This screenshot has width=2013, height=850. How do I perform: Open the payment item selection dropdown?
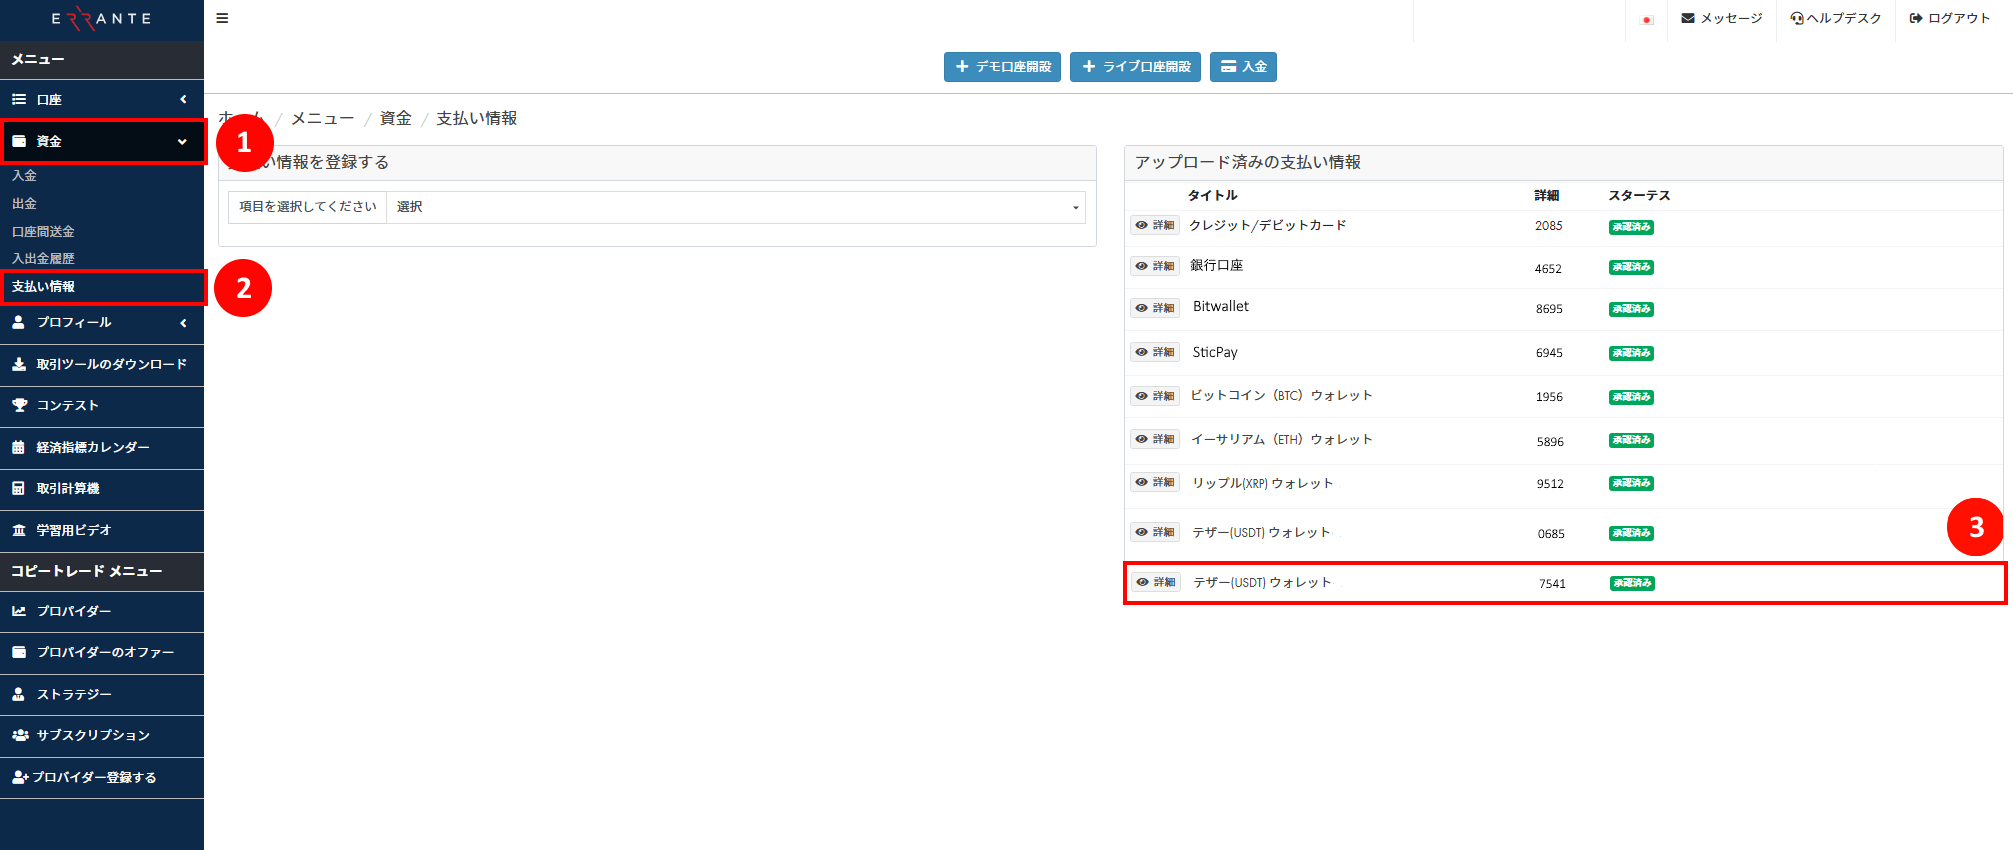click(735, 207)
